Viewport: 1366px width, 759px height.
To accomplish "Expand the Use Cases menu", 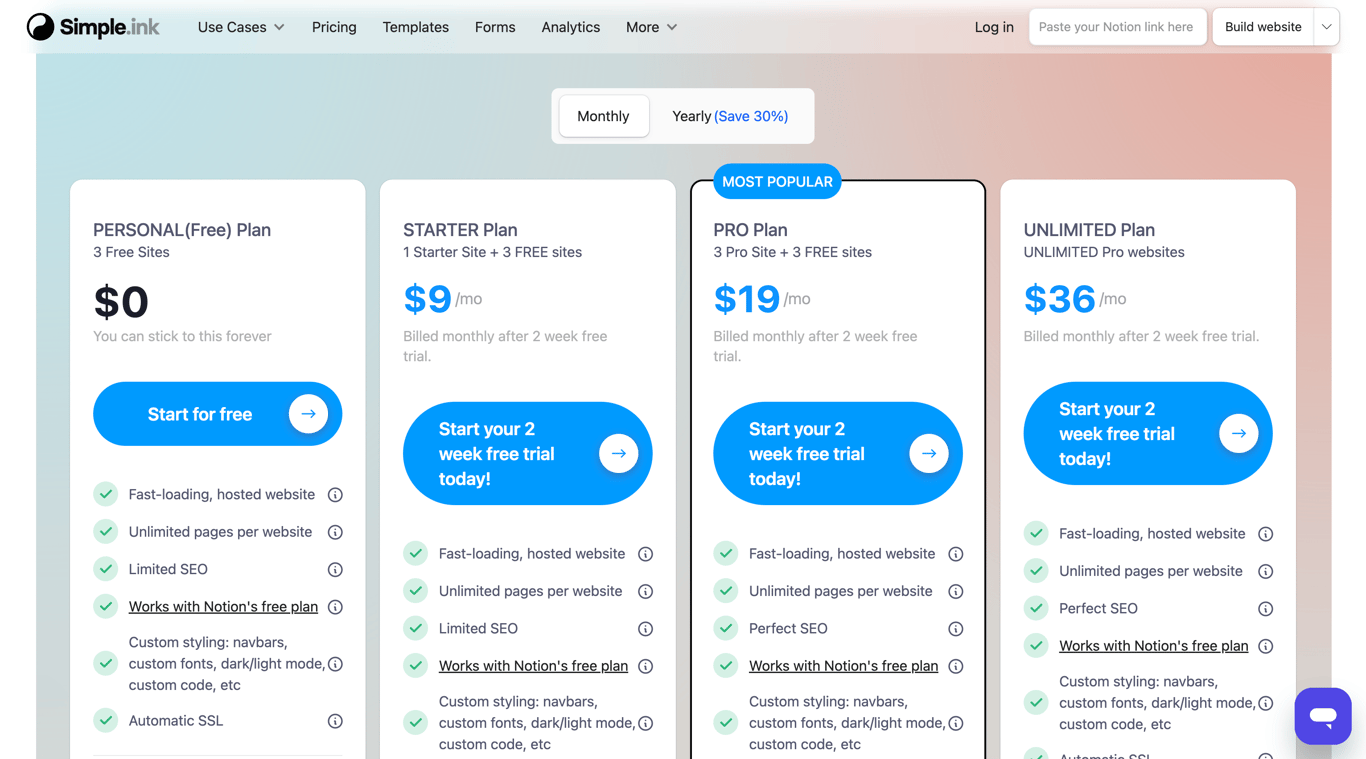I will point(241,27).
